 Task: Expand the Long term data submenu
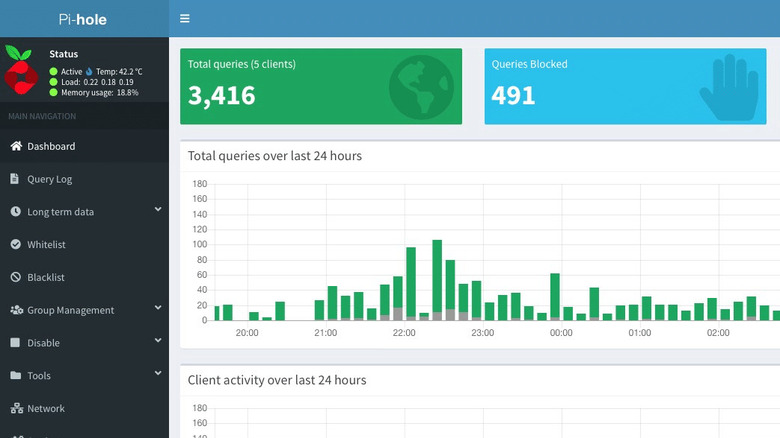point(158,210)
